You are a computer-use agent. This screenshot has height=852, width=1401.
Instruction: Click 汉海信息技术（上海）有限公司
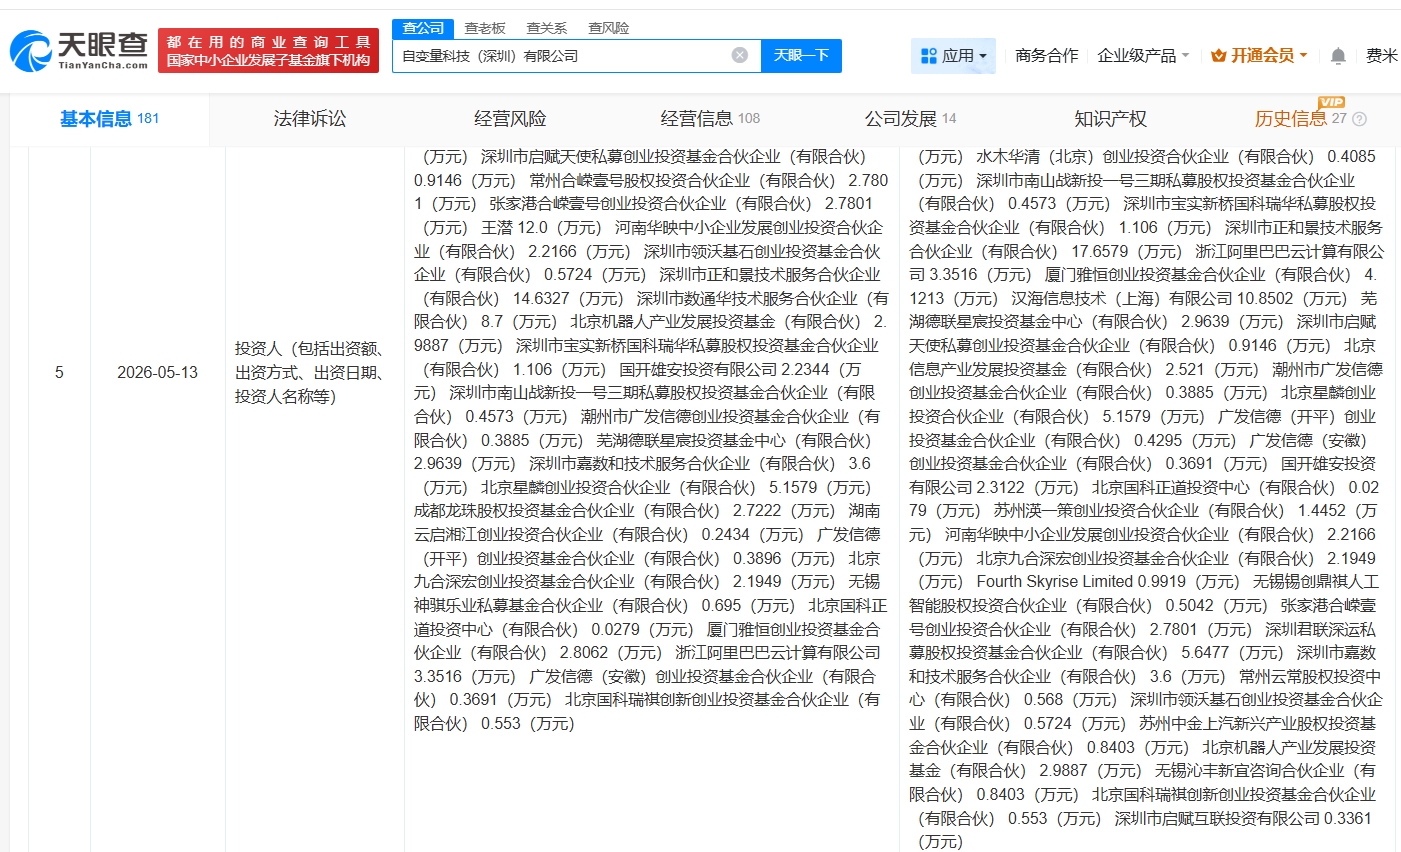1124,299
